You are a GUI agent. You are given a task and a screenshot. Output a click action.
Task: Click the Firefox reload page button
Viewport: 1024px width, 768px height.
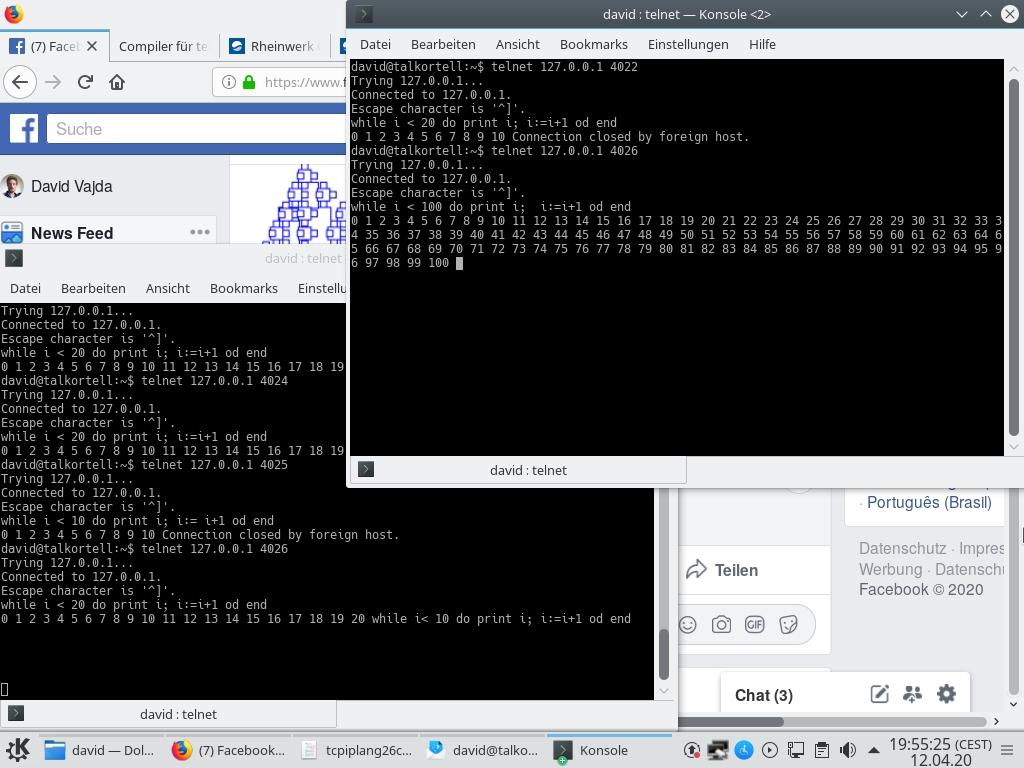(85, 82)
